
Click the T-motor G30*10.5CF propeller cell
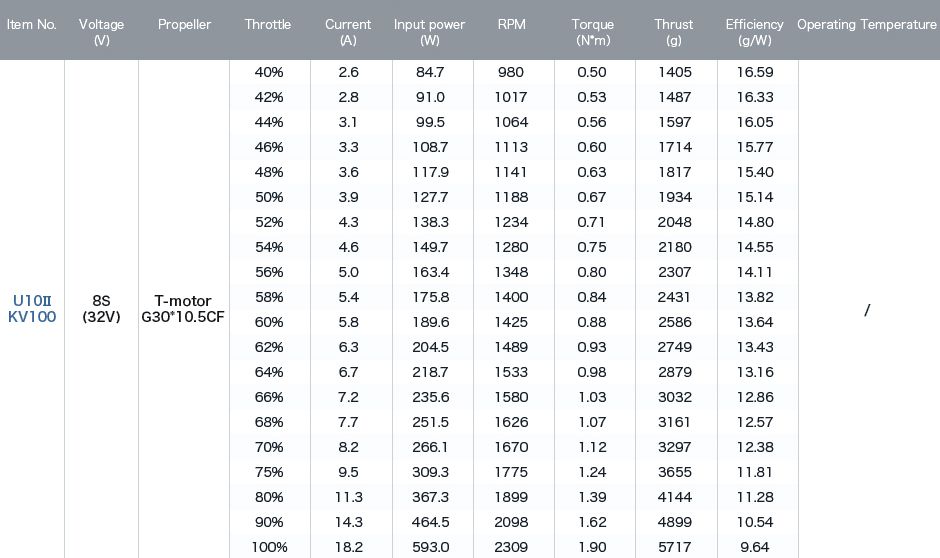(183, 309)
